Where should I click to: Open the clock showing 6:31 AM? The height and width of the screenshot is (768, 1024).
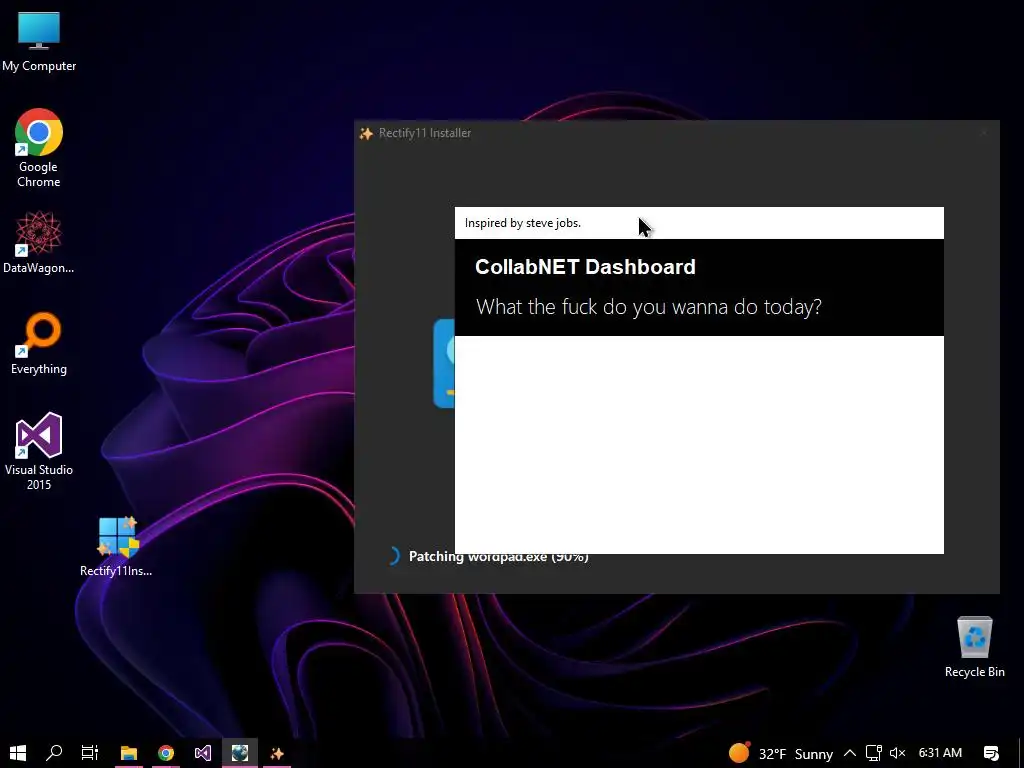pos(940,753)
